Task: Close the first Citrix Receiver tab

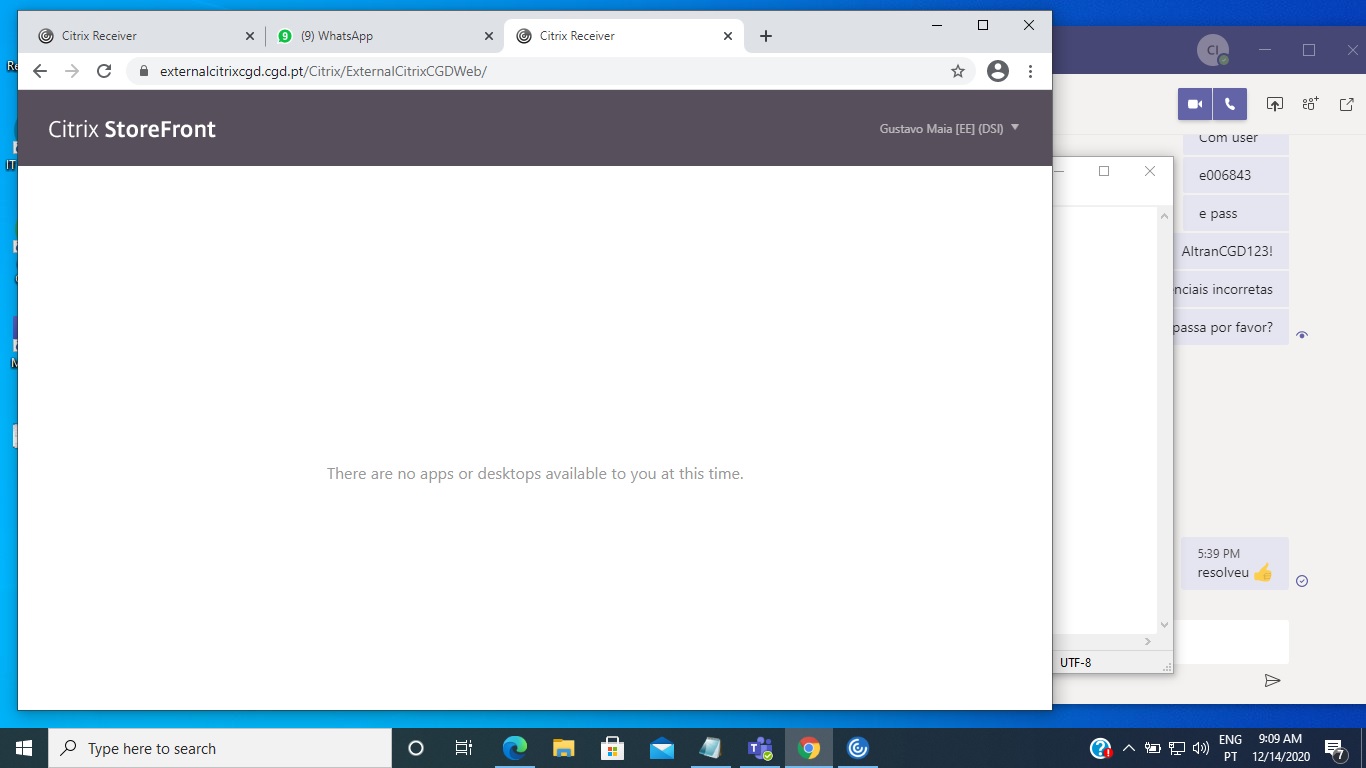Action: pyautogui.click(x=250, y=36)
